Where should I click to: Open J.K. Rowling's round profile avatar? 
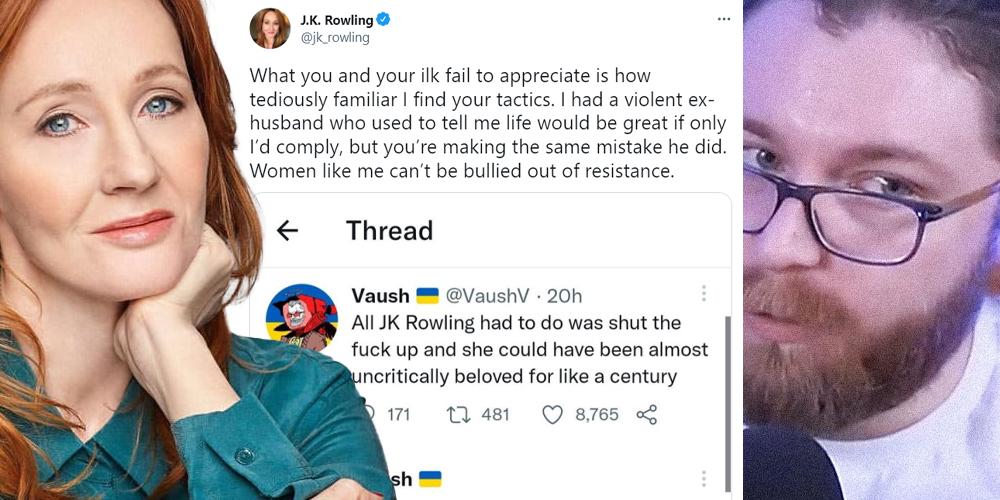pos(268,29)
